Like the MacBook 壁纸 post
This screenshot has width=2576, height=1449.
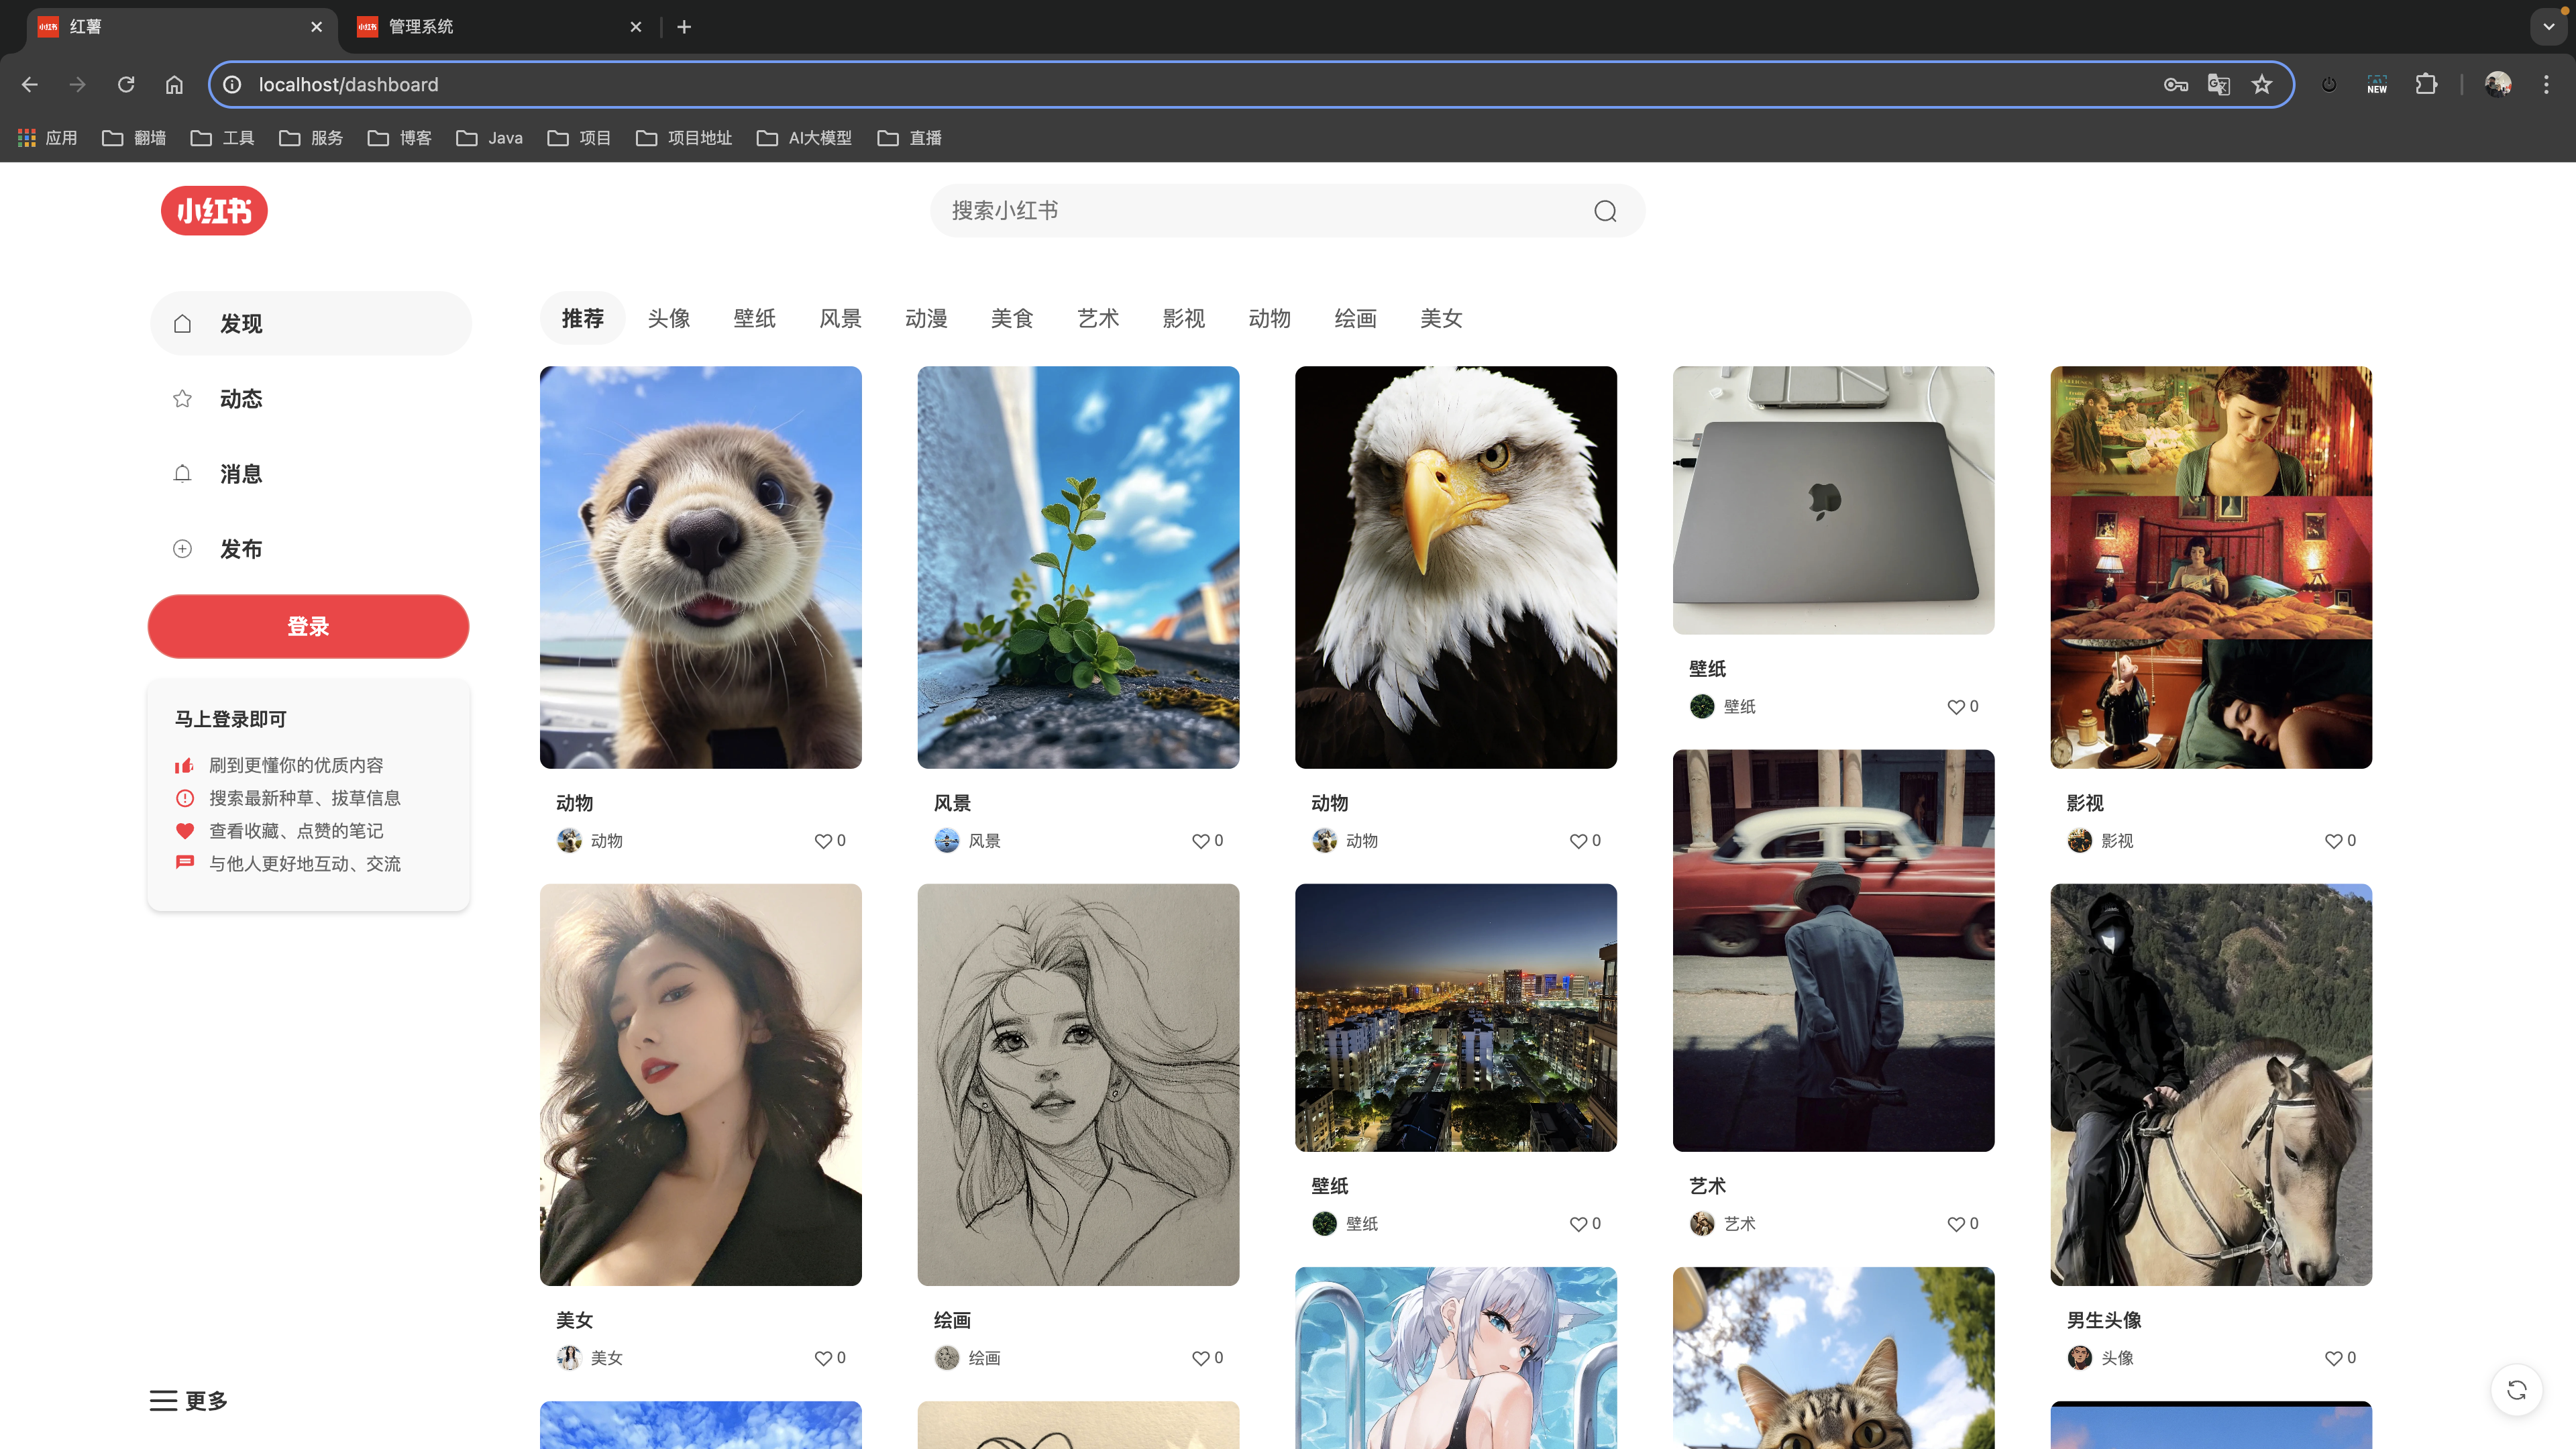(x=1956, y=707)
